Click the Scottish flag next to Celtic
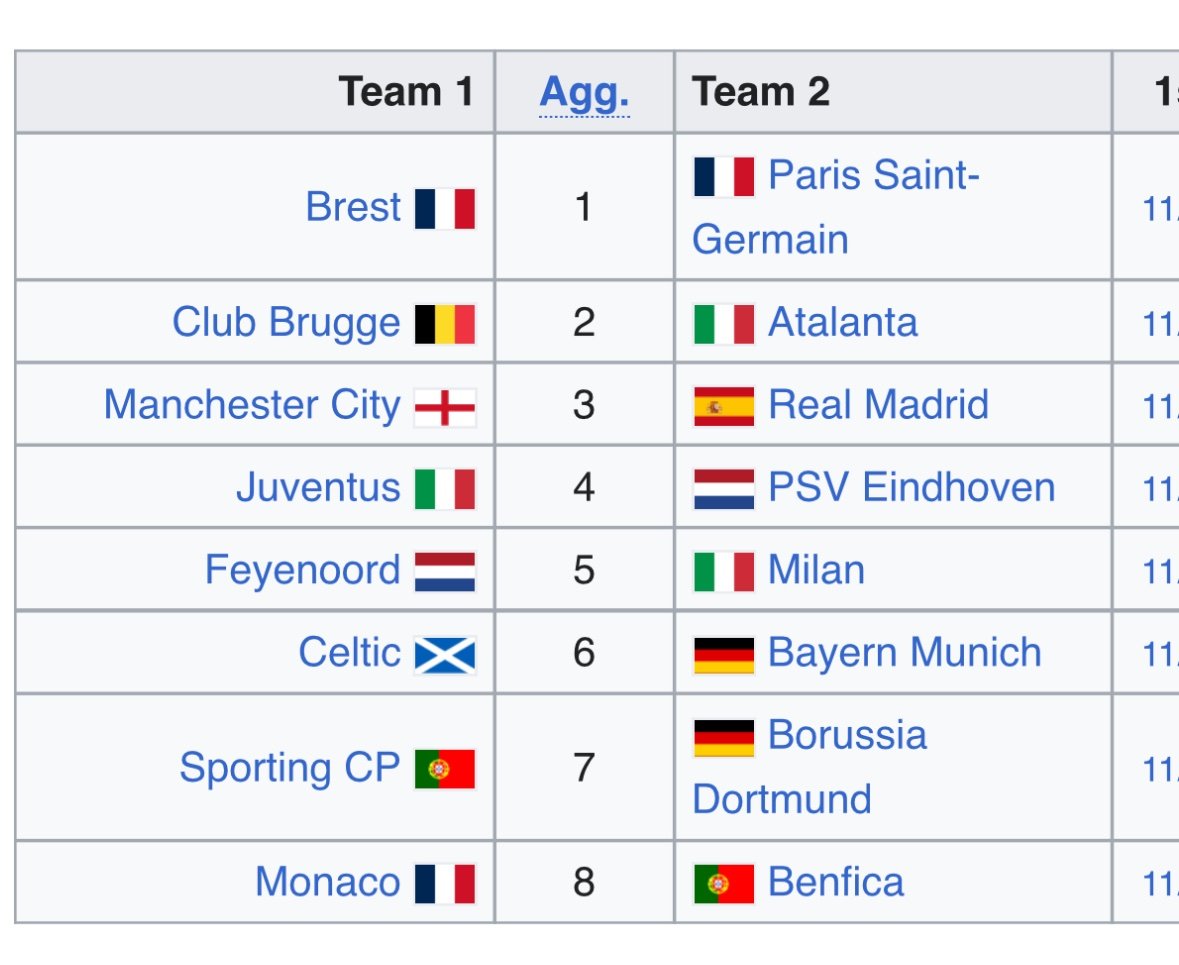 [445, 654]
